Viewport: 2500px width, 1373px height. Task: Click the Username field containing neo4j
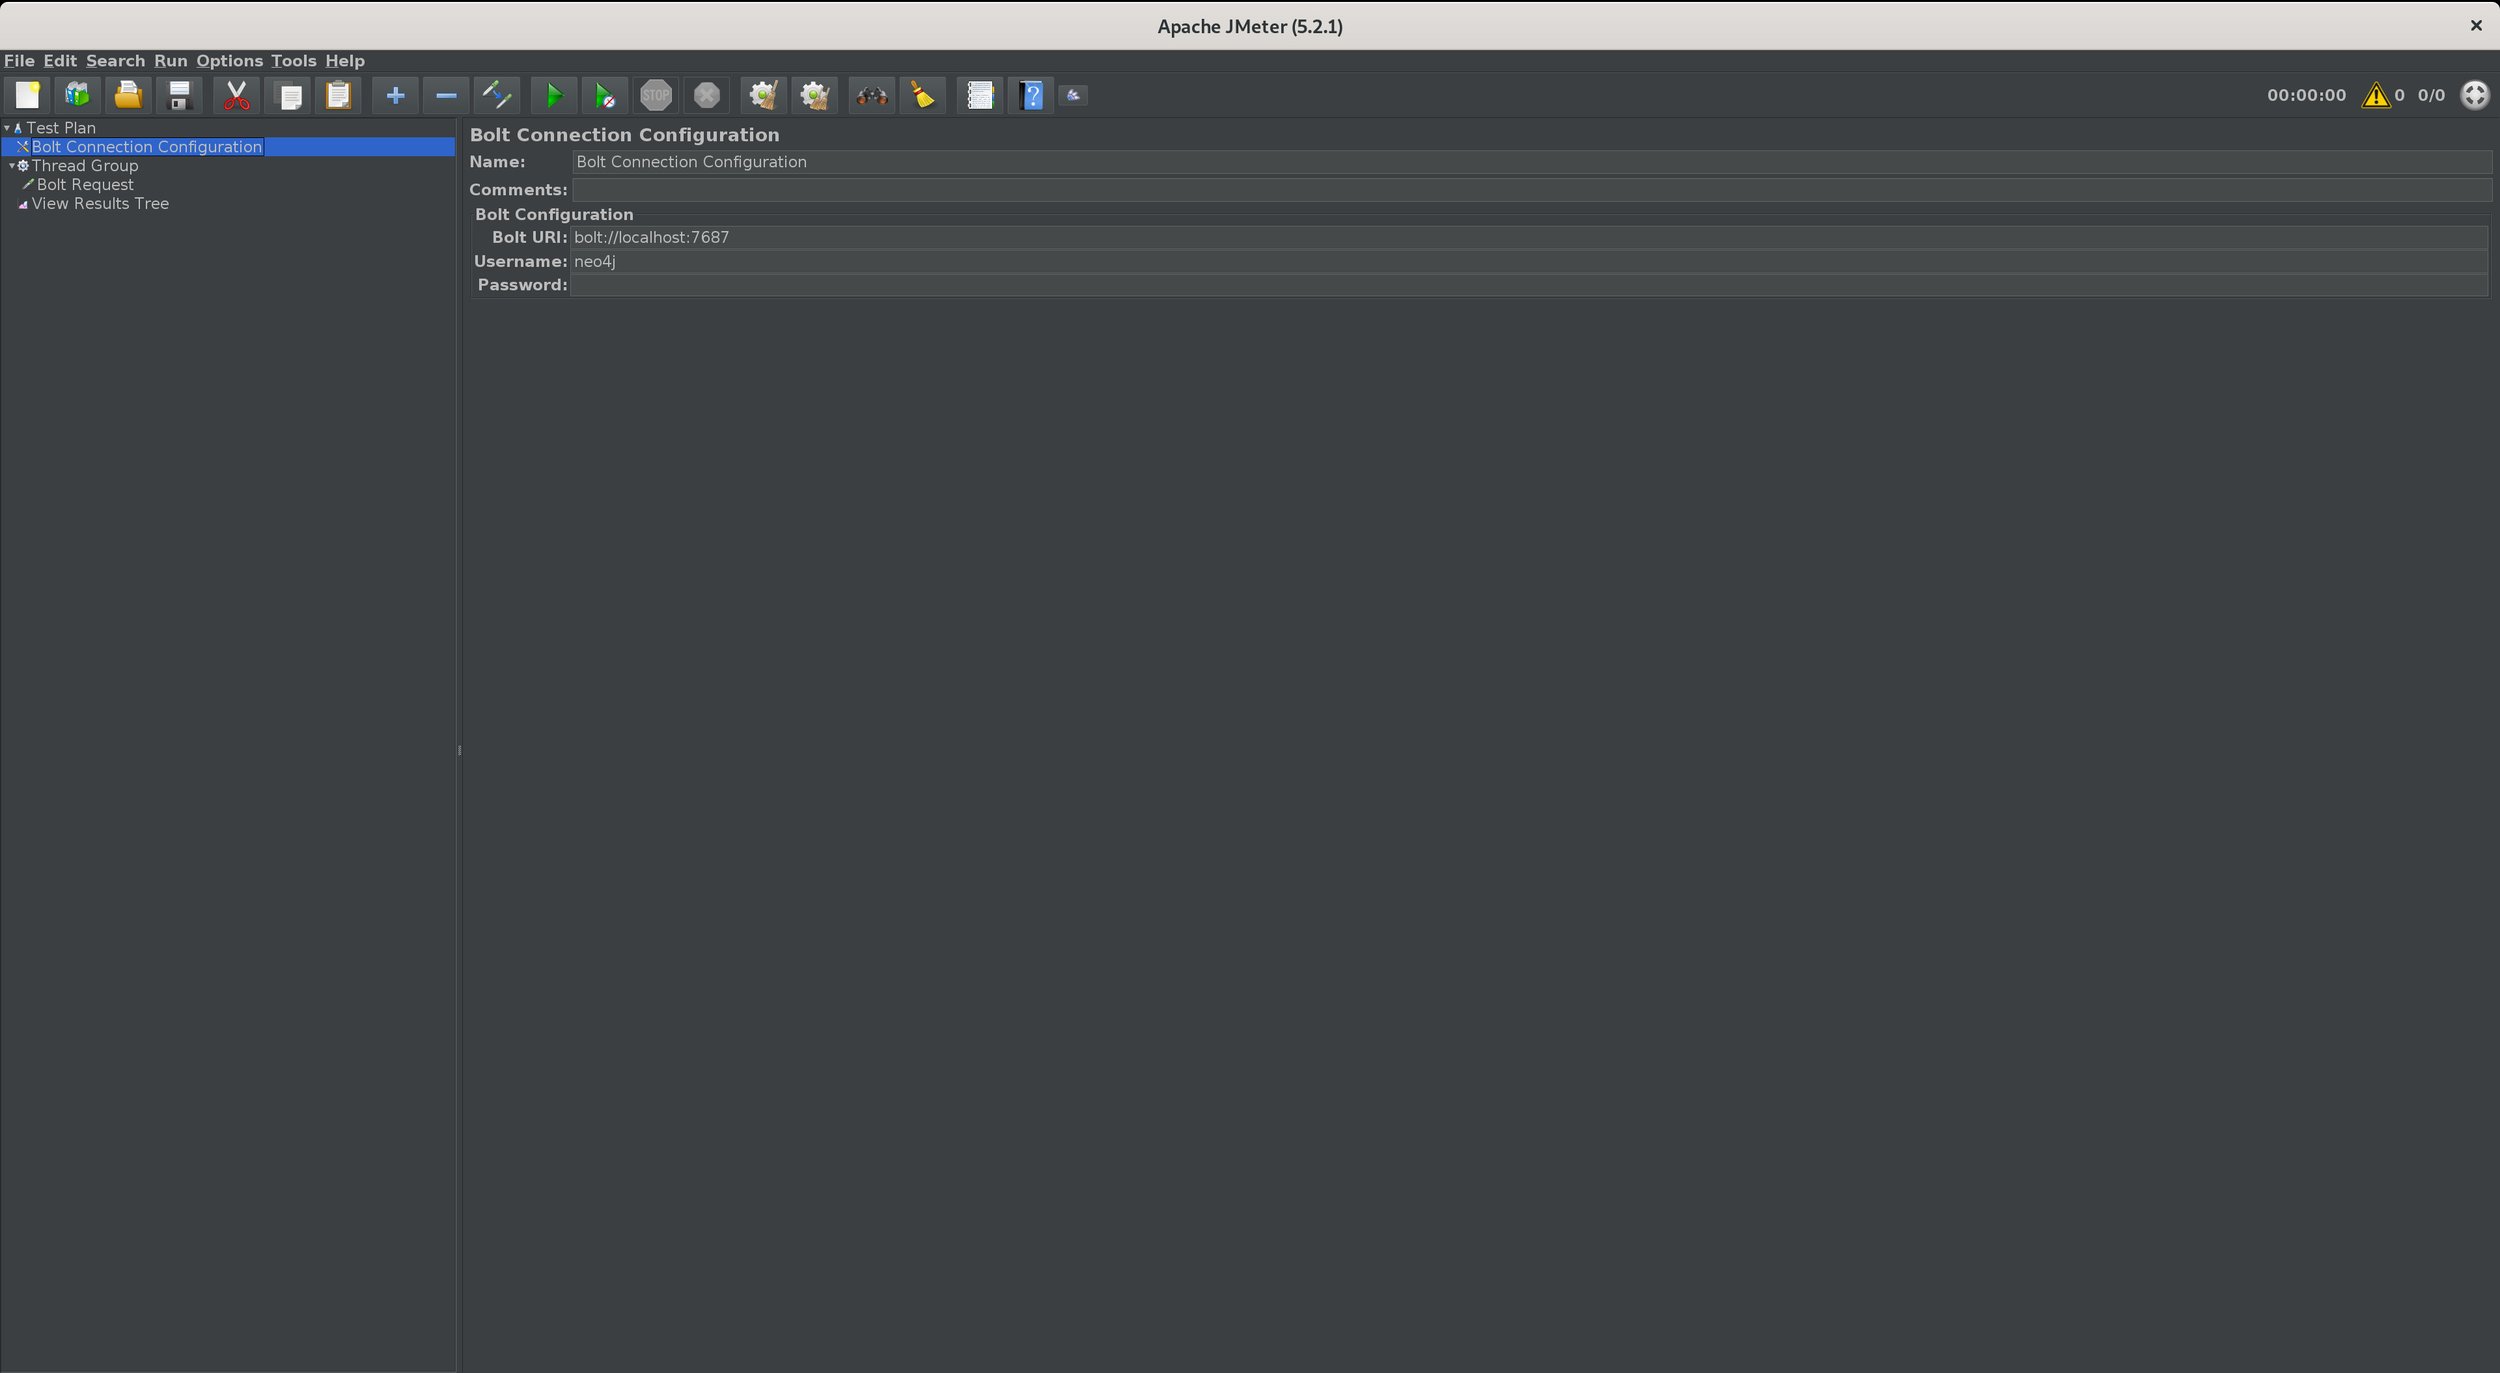[1529, 261]
